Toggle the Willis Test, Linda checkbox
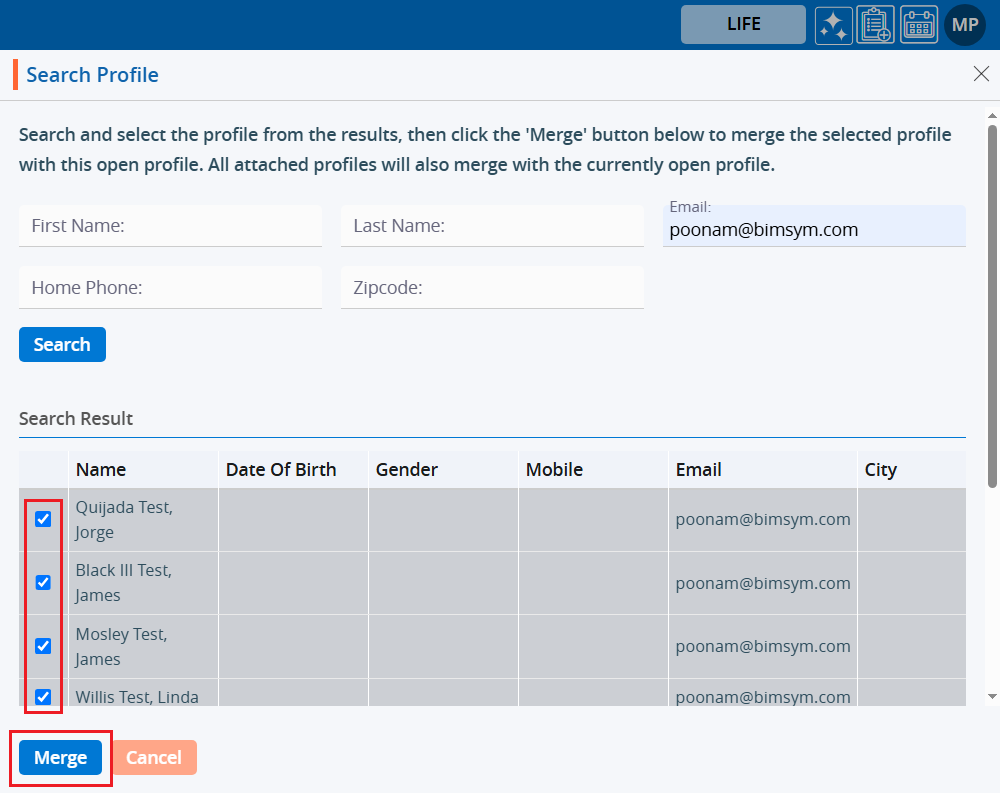1000x793 pixels. pyautogui.click(x=43, y=697)
